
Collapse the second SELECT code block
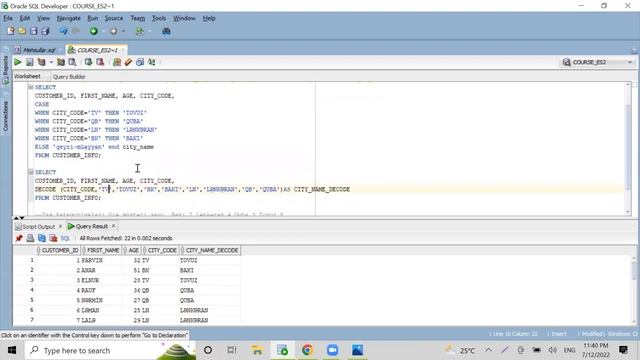coord(31,172)
